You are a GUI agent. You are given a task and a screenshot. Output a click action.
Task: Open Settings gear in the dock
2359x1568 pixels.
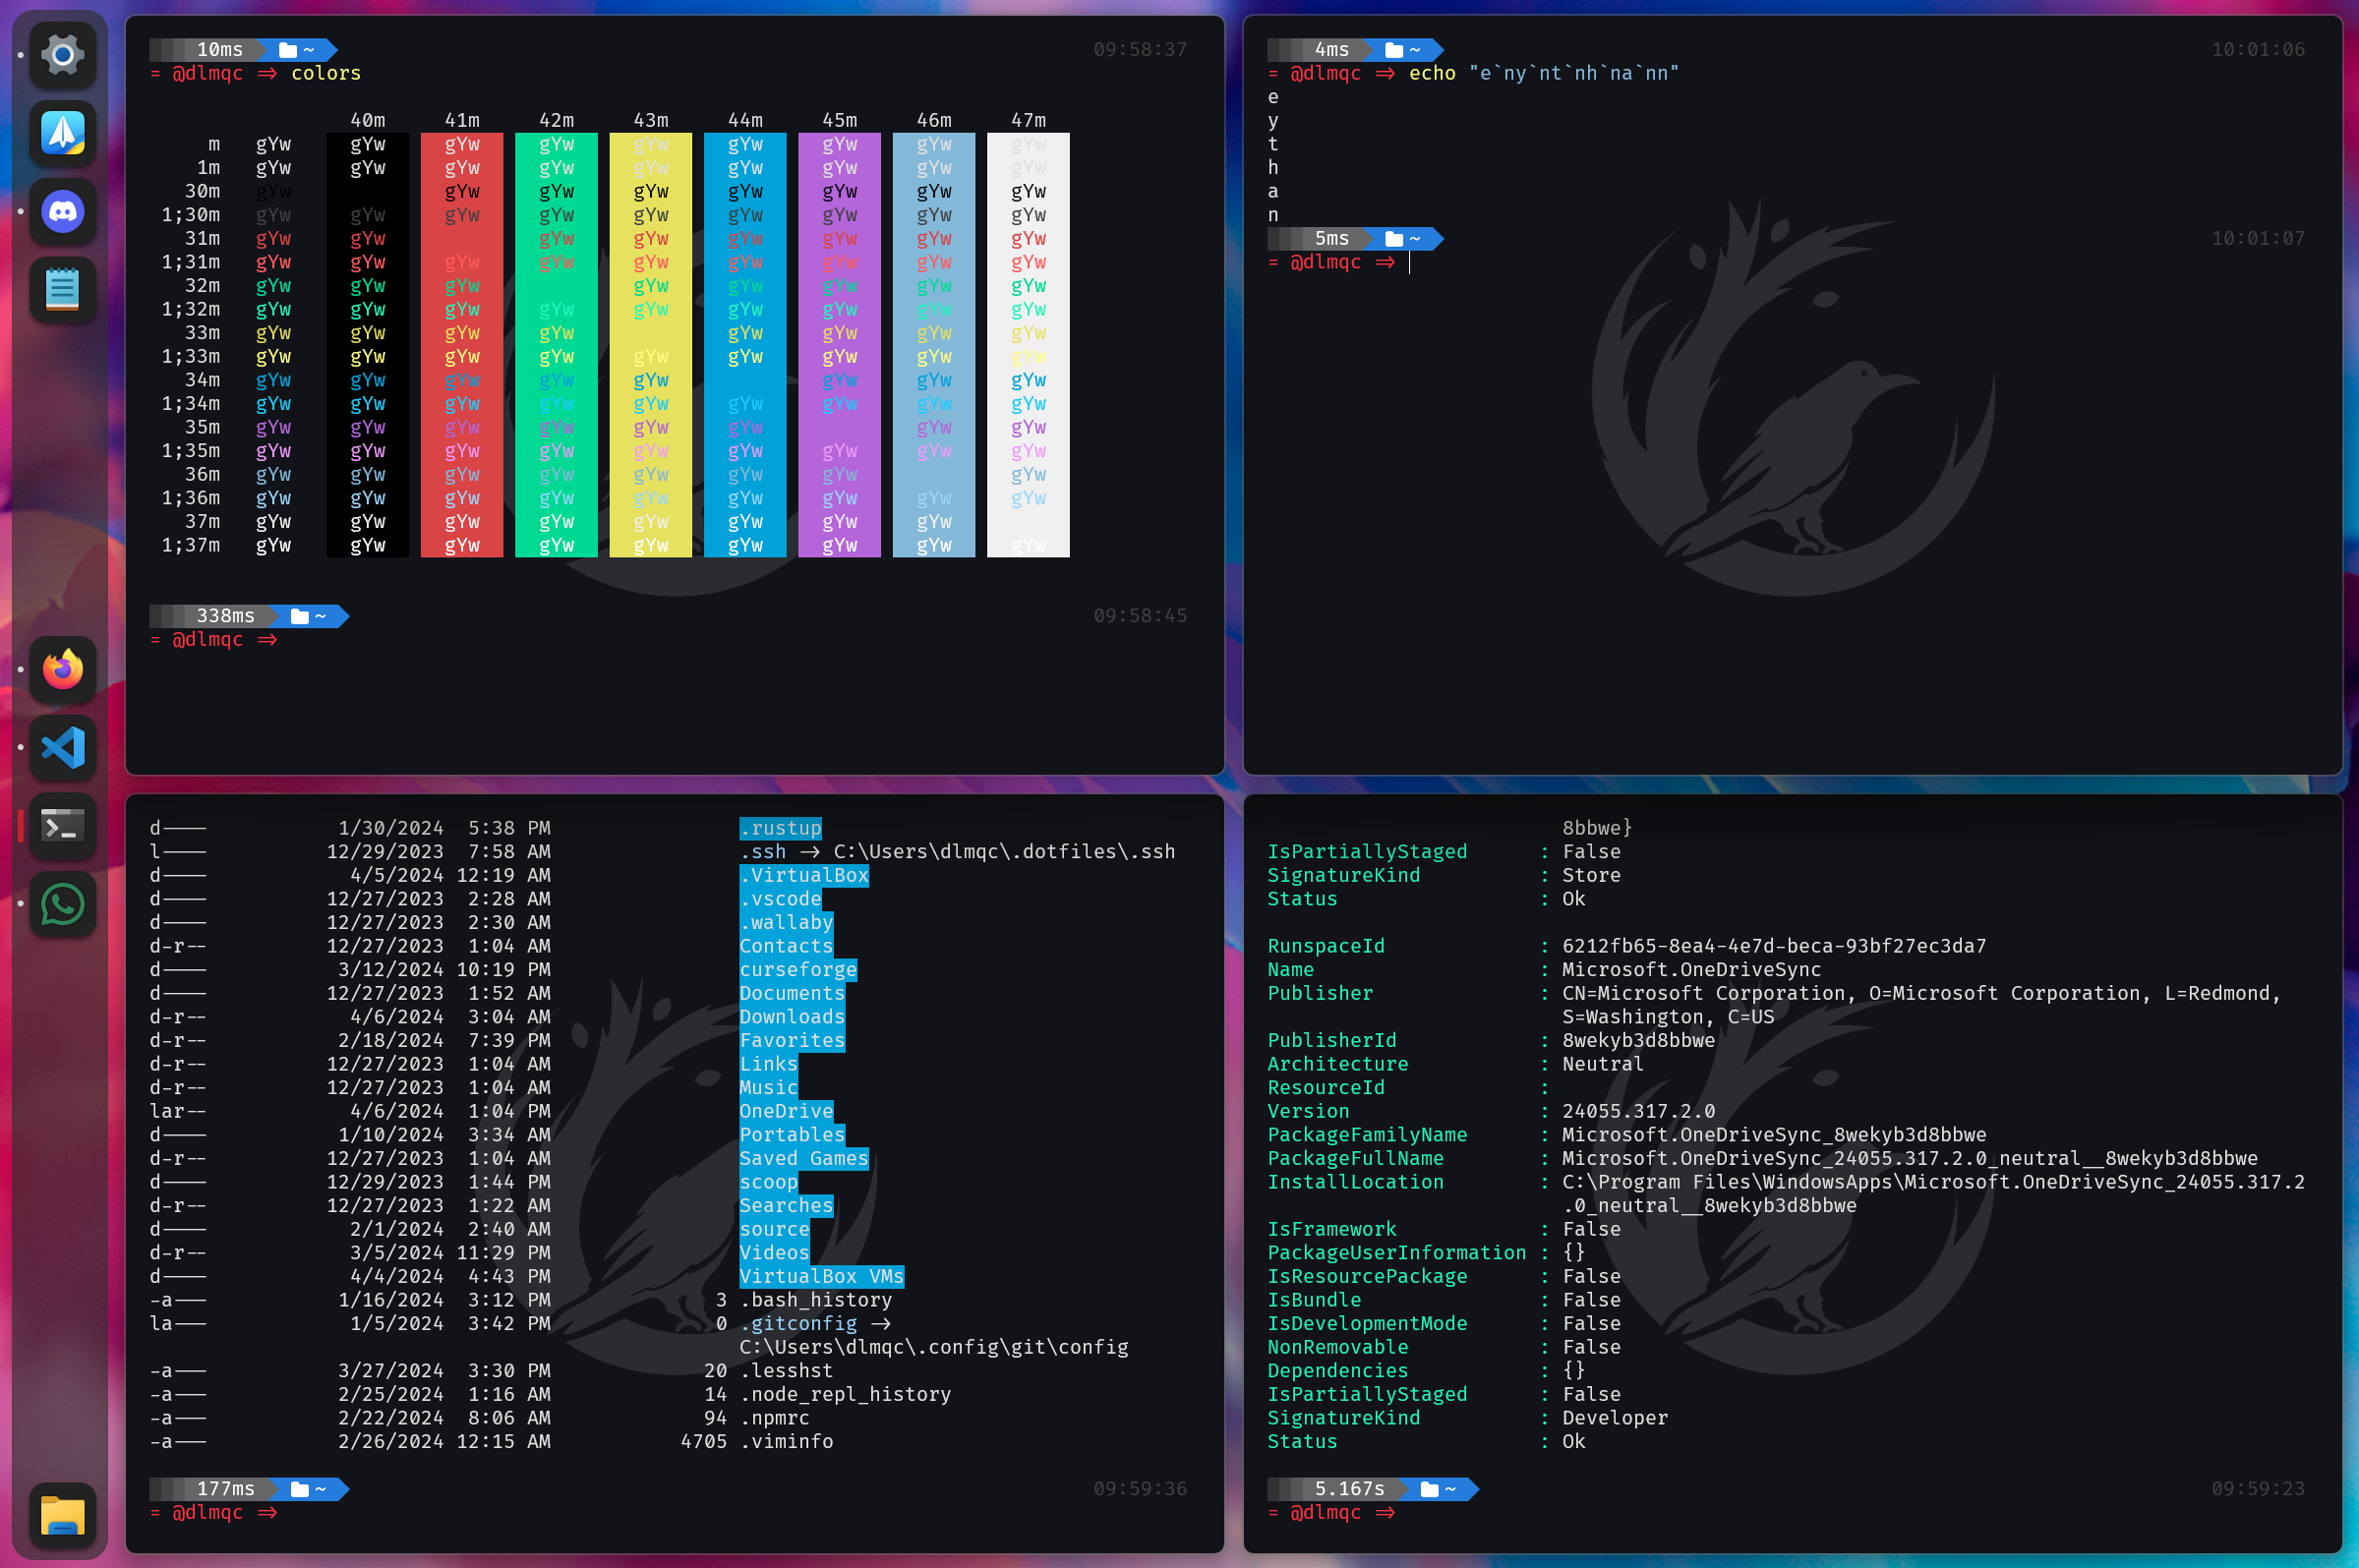click(x=62, y=54)
